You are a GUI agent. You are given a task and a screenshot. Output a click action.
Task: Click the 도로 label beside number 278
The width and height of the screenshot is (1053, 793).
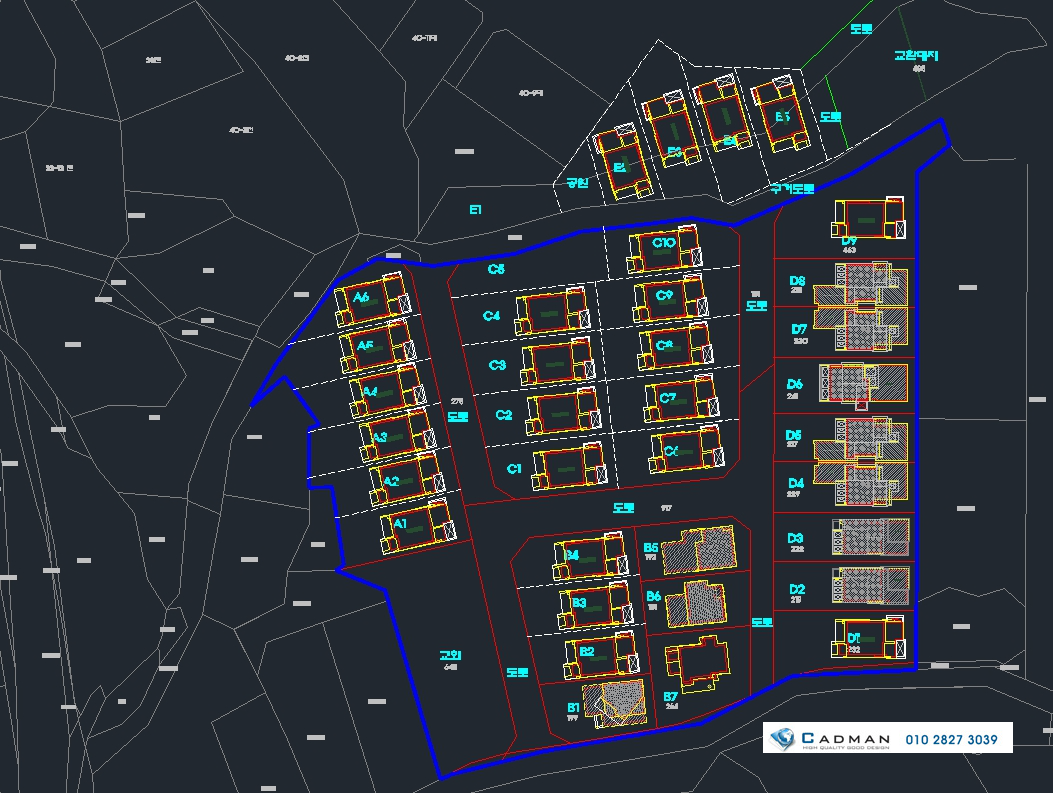[458, 417]
